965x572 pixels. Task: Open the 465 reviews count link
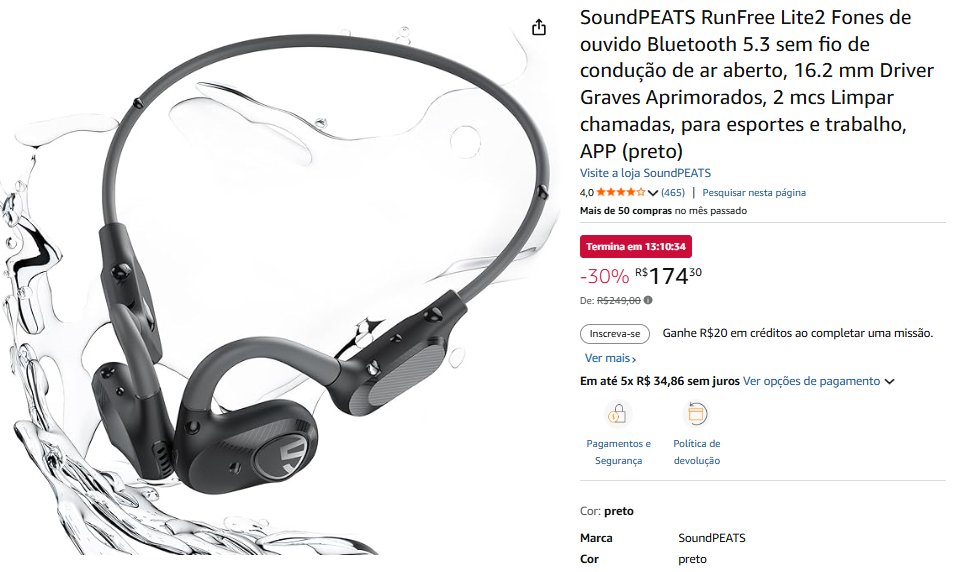tap(673, 192)
